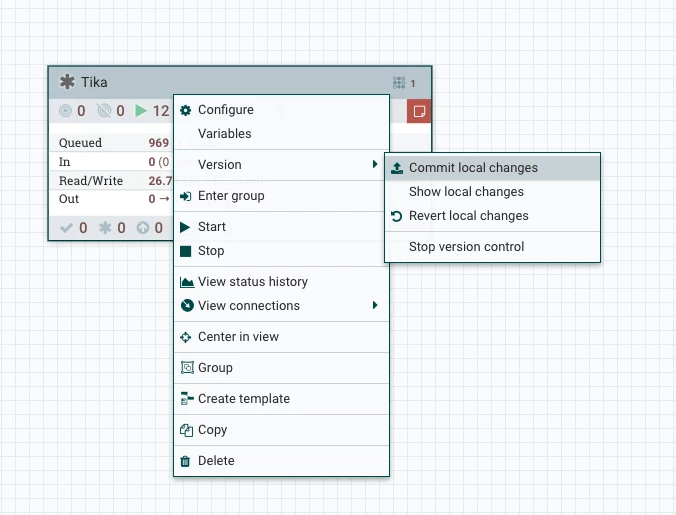Click the Revert local changes undo icon
Viewport: 676px width, 515px height.
[x=397, y=216]
